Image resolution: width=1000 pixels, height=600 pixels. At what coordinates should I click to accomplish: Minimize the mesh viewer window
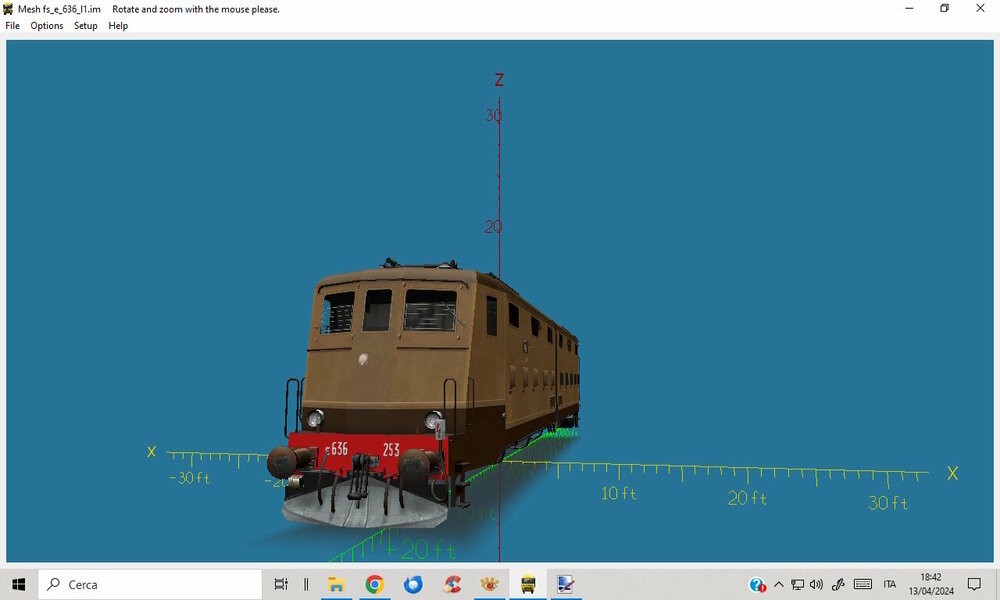[909, 8]
